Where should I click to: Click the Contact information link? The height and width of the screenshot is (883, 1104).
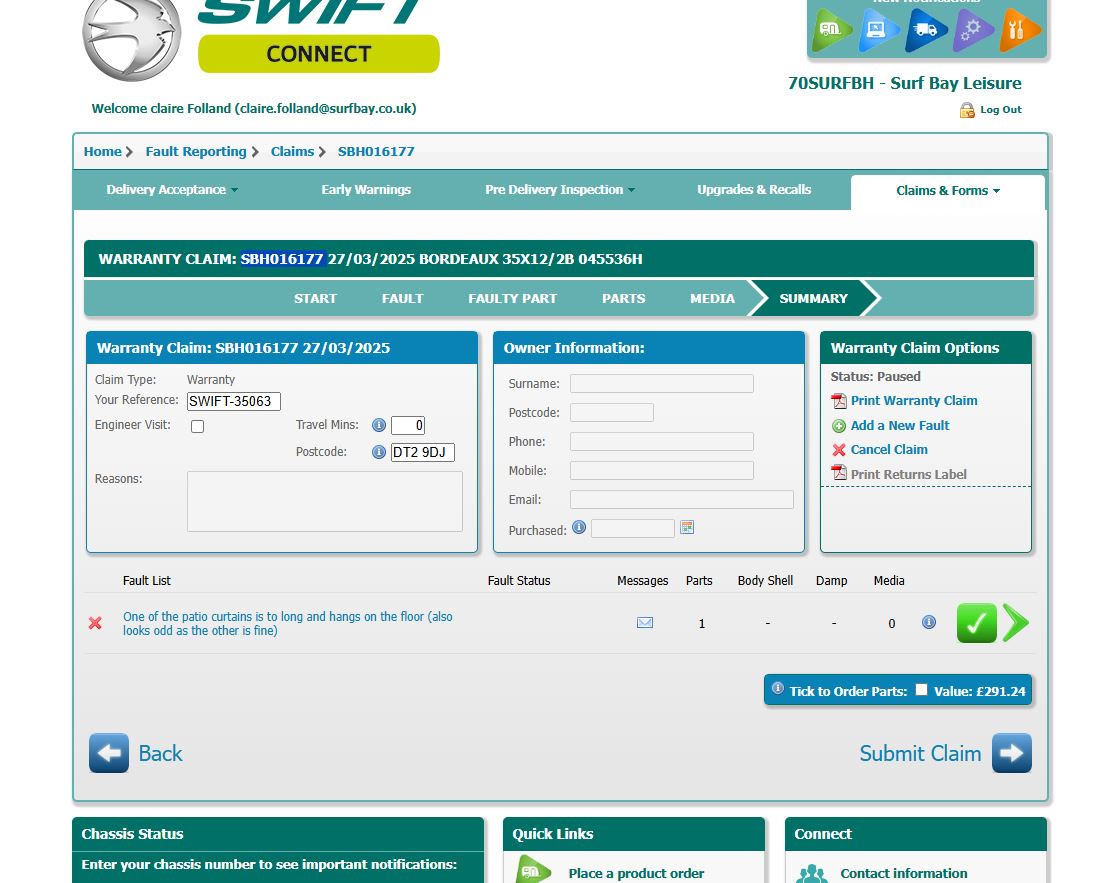[903, 873]
